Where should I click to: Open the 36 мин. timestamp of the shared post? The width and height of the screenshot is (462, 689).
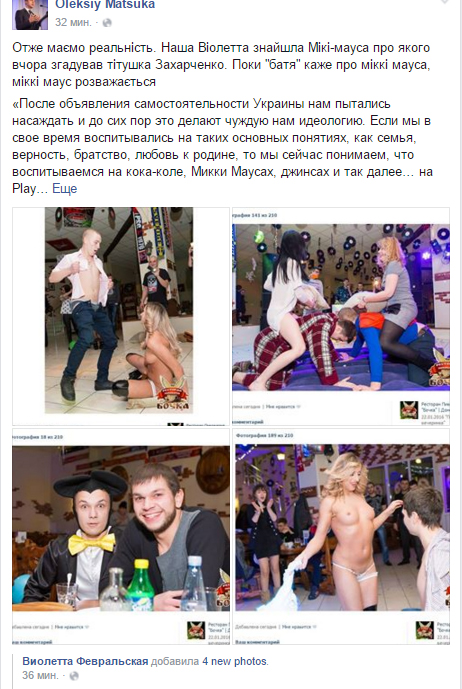tap(40, 675)
